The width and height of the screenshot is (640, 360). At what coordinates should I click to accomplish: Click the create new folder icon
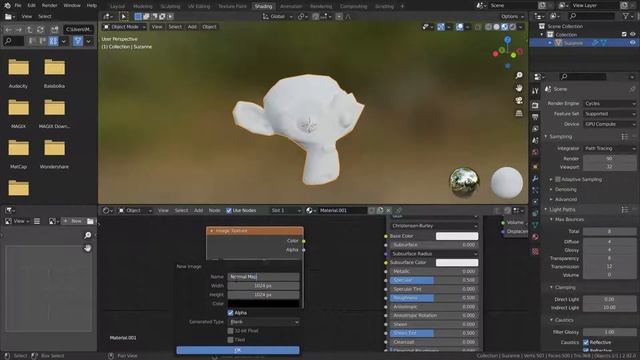(54, 30)
